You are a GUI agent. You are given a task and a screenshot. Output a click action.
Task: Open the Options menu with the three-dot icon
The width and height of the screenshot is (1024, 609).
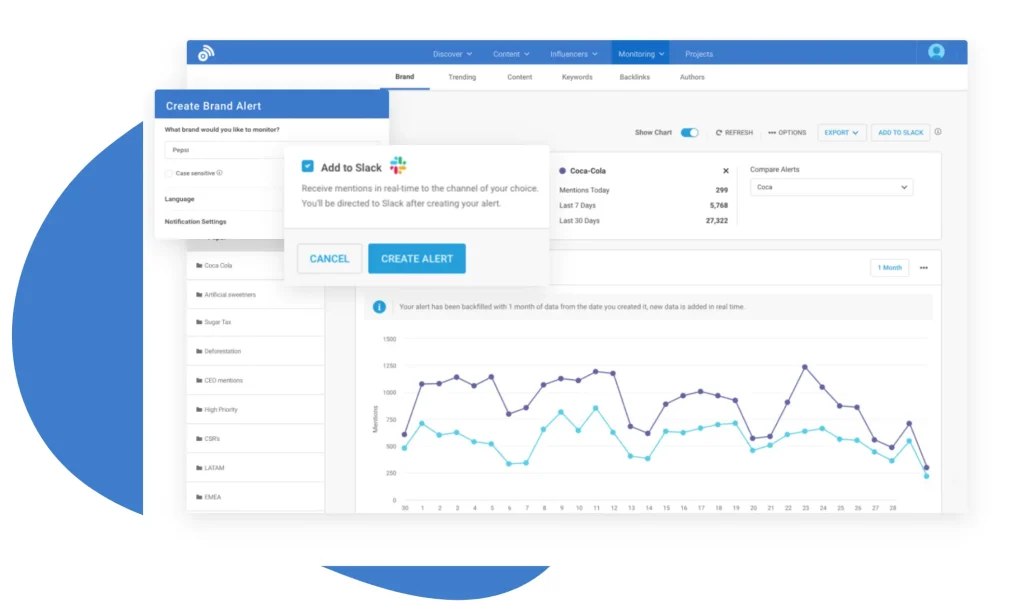[x=787, y=131]
